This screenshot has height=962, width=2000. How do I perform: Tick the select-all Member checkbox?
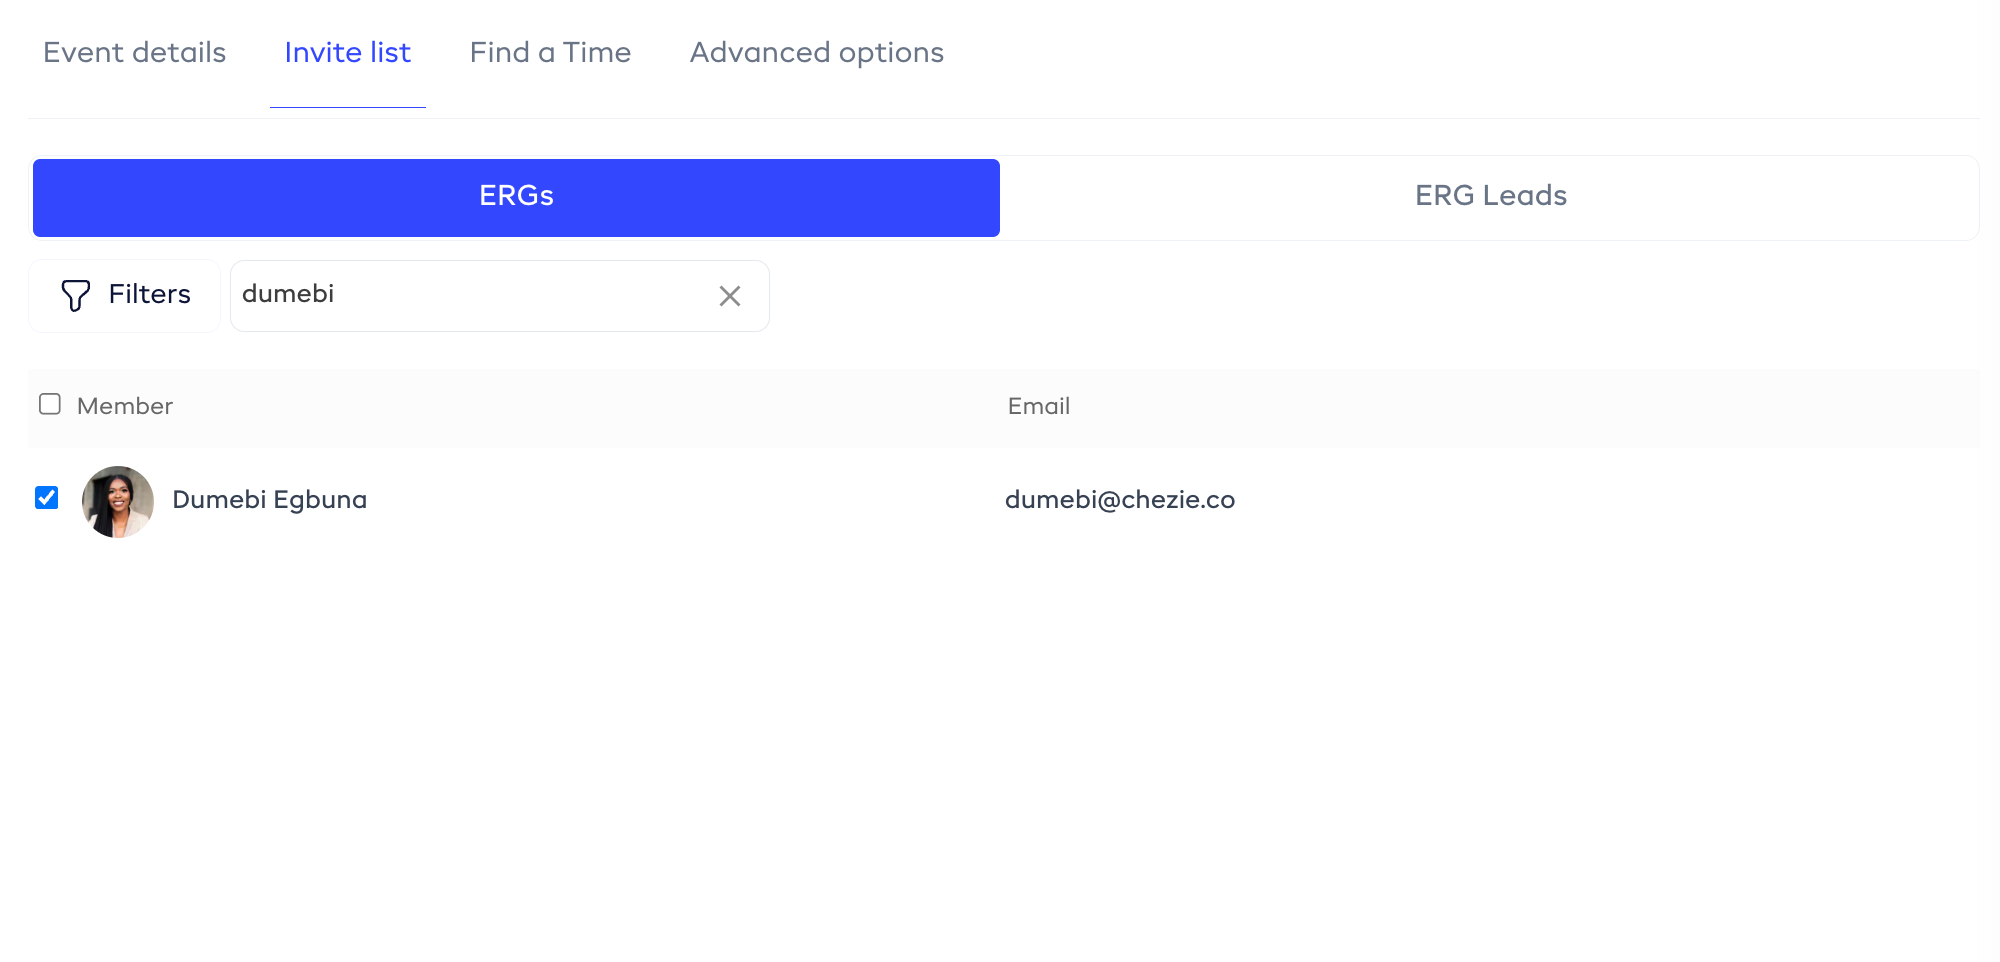(50, 404)
